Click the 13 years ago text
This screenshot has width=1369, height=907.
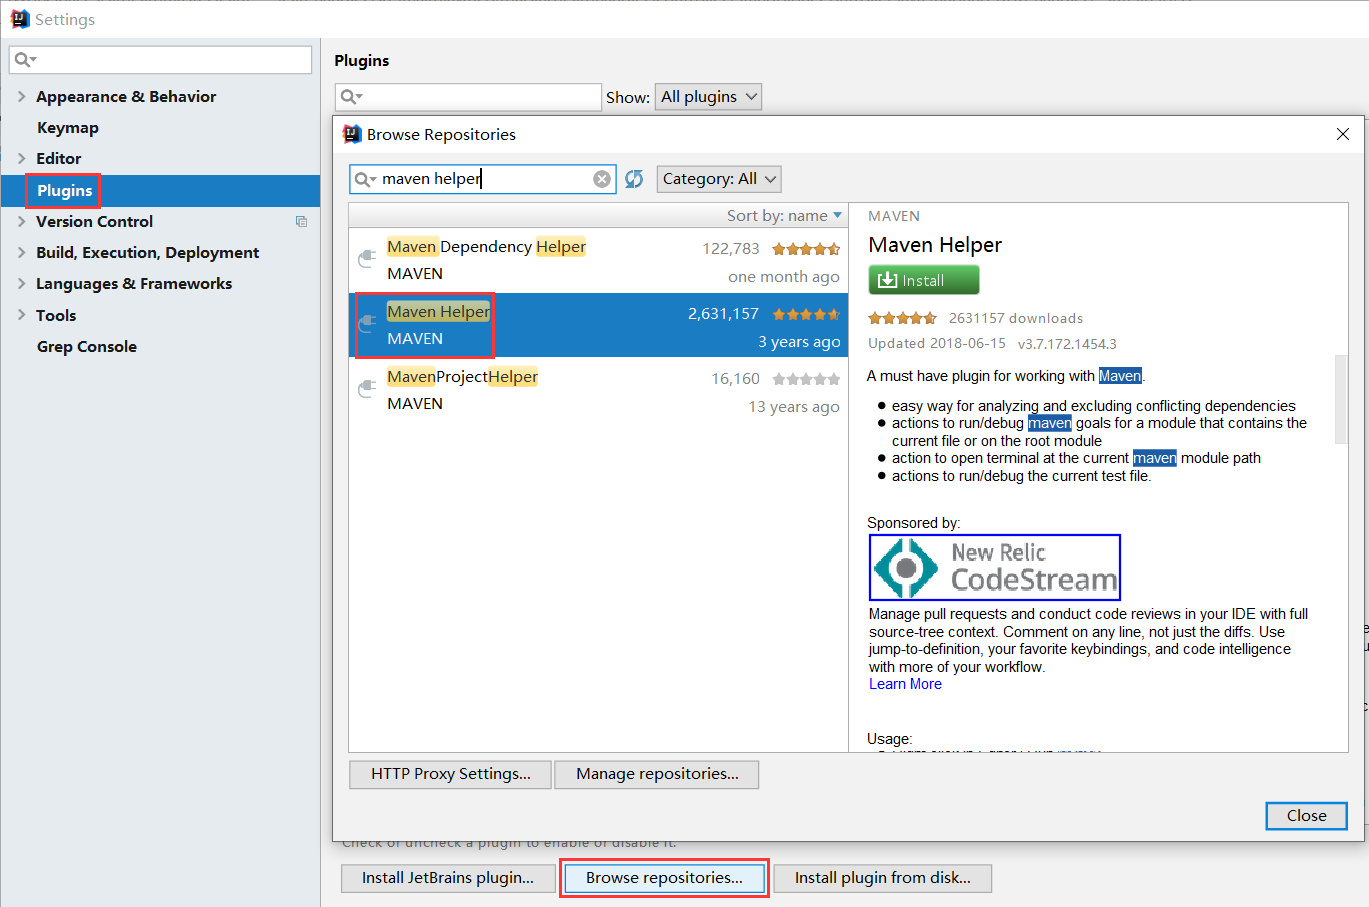pos(794,407)
